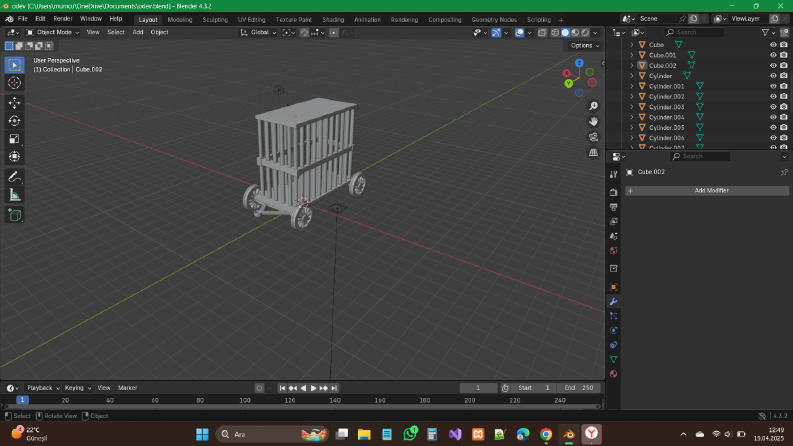This screenshot has width=793, height=446.
Task: Open the Scene properties tab
Action: click(x=613, y=236)
